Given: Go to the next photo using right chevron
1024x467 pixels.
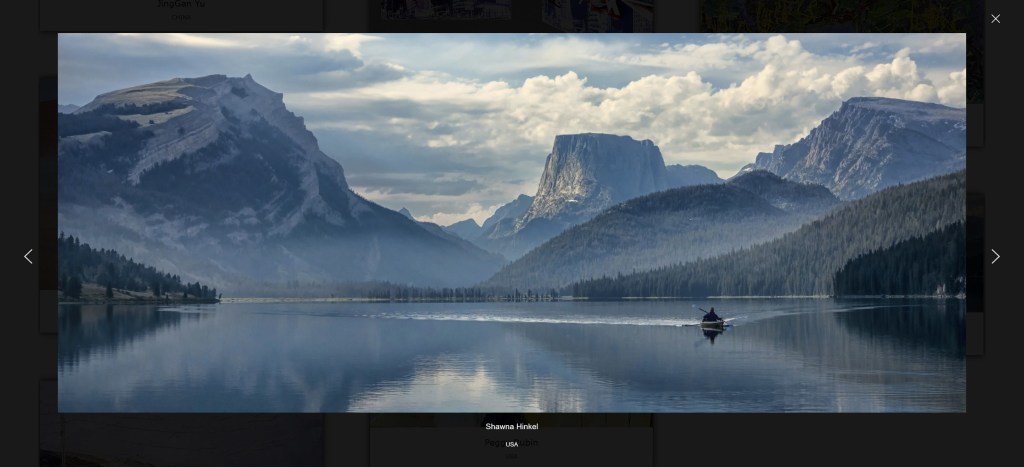Looking at the screenshot, I should pos(995,256).
